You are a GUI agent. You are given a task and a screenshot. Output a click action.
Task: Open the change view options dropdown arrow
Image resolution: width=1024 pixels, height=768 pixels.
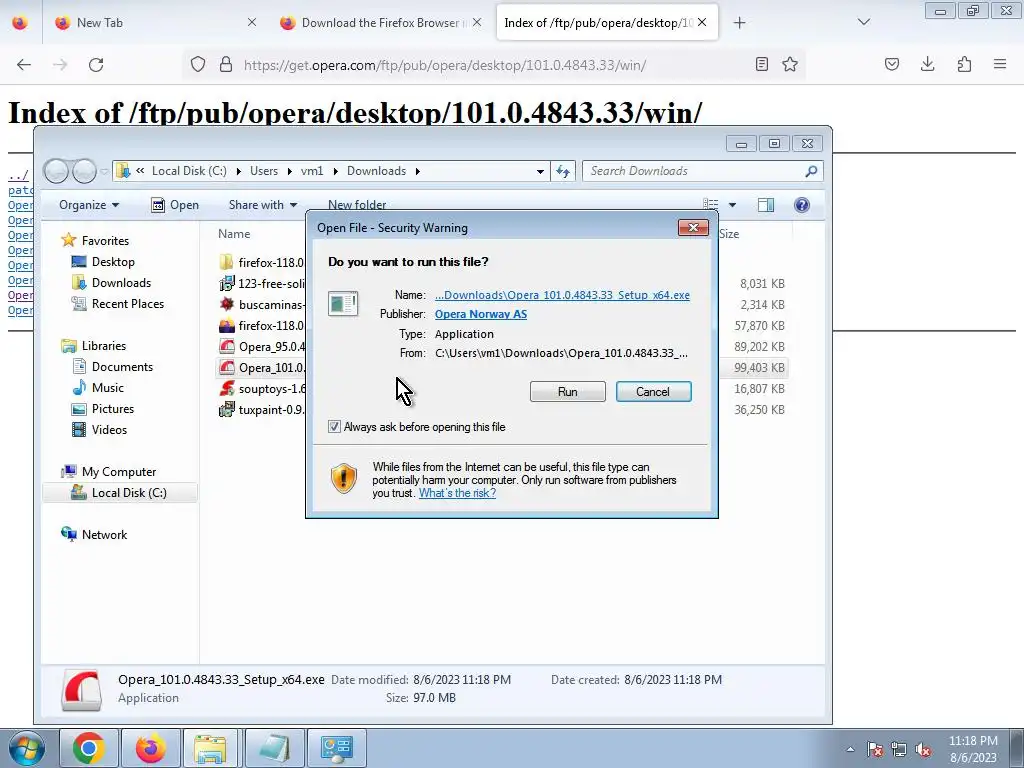point(732,205)
